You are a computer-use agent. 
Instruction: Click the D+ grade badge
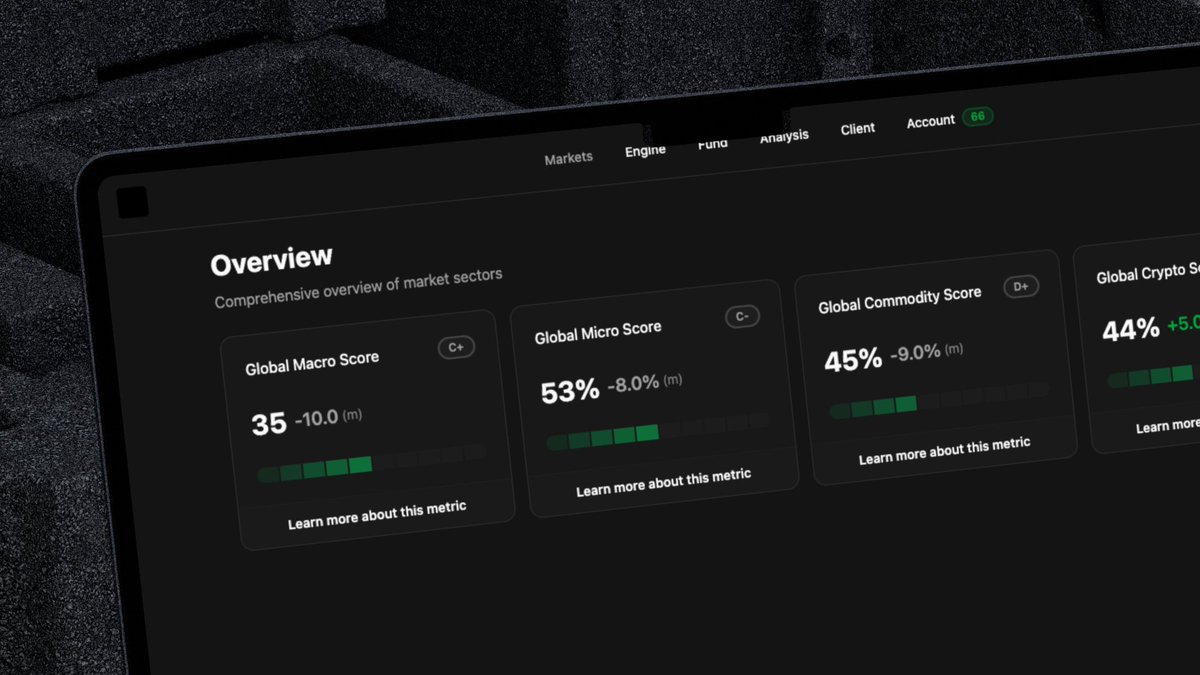(x=1021, y=287)
